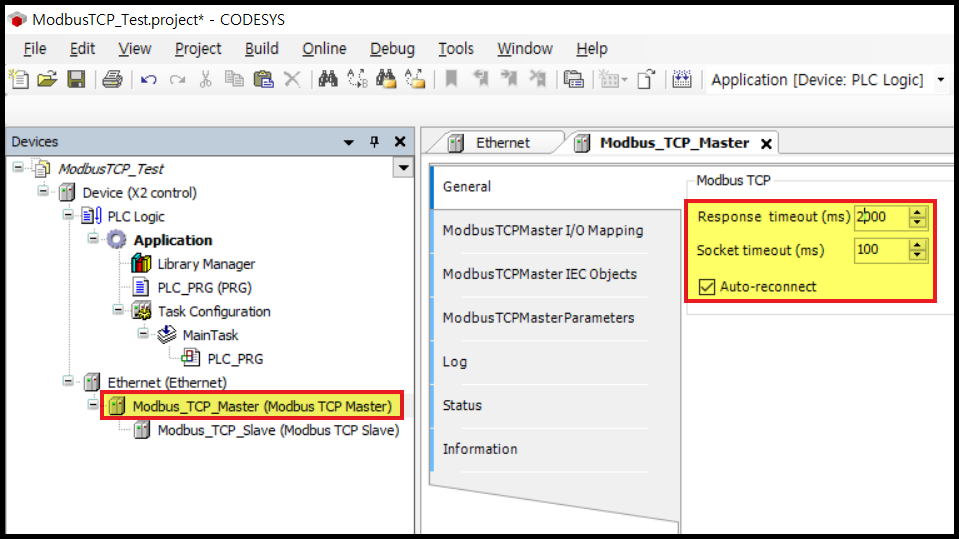Open the Status page
The image size is (959, 539).
point(555,406)
